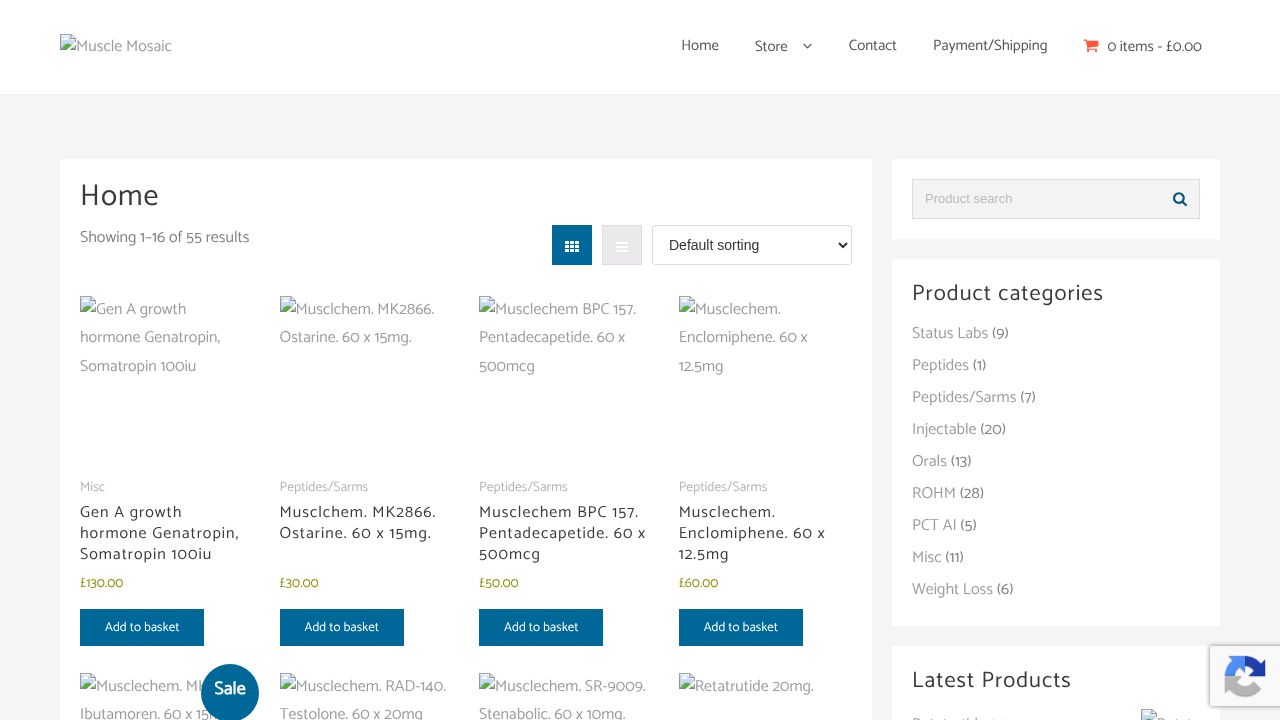The width and height of the screenshot is (1280, 720).
Task: Add MK2866 Ostarine to basket
Action: [x=342, y=628]
